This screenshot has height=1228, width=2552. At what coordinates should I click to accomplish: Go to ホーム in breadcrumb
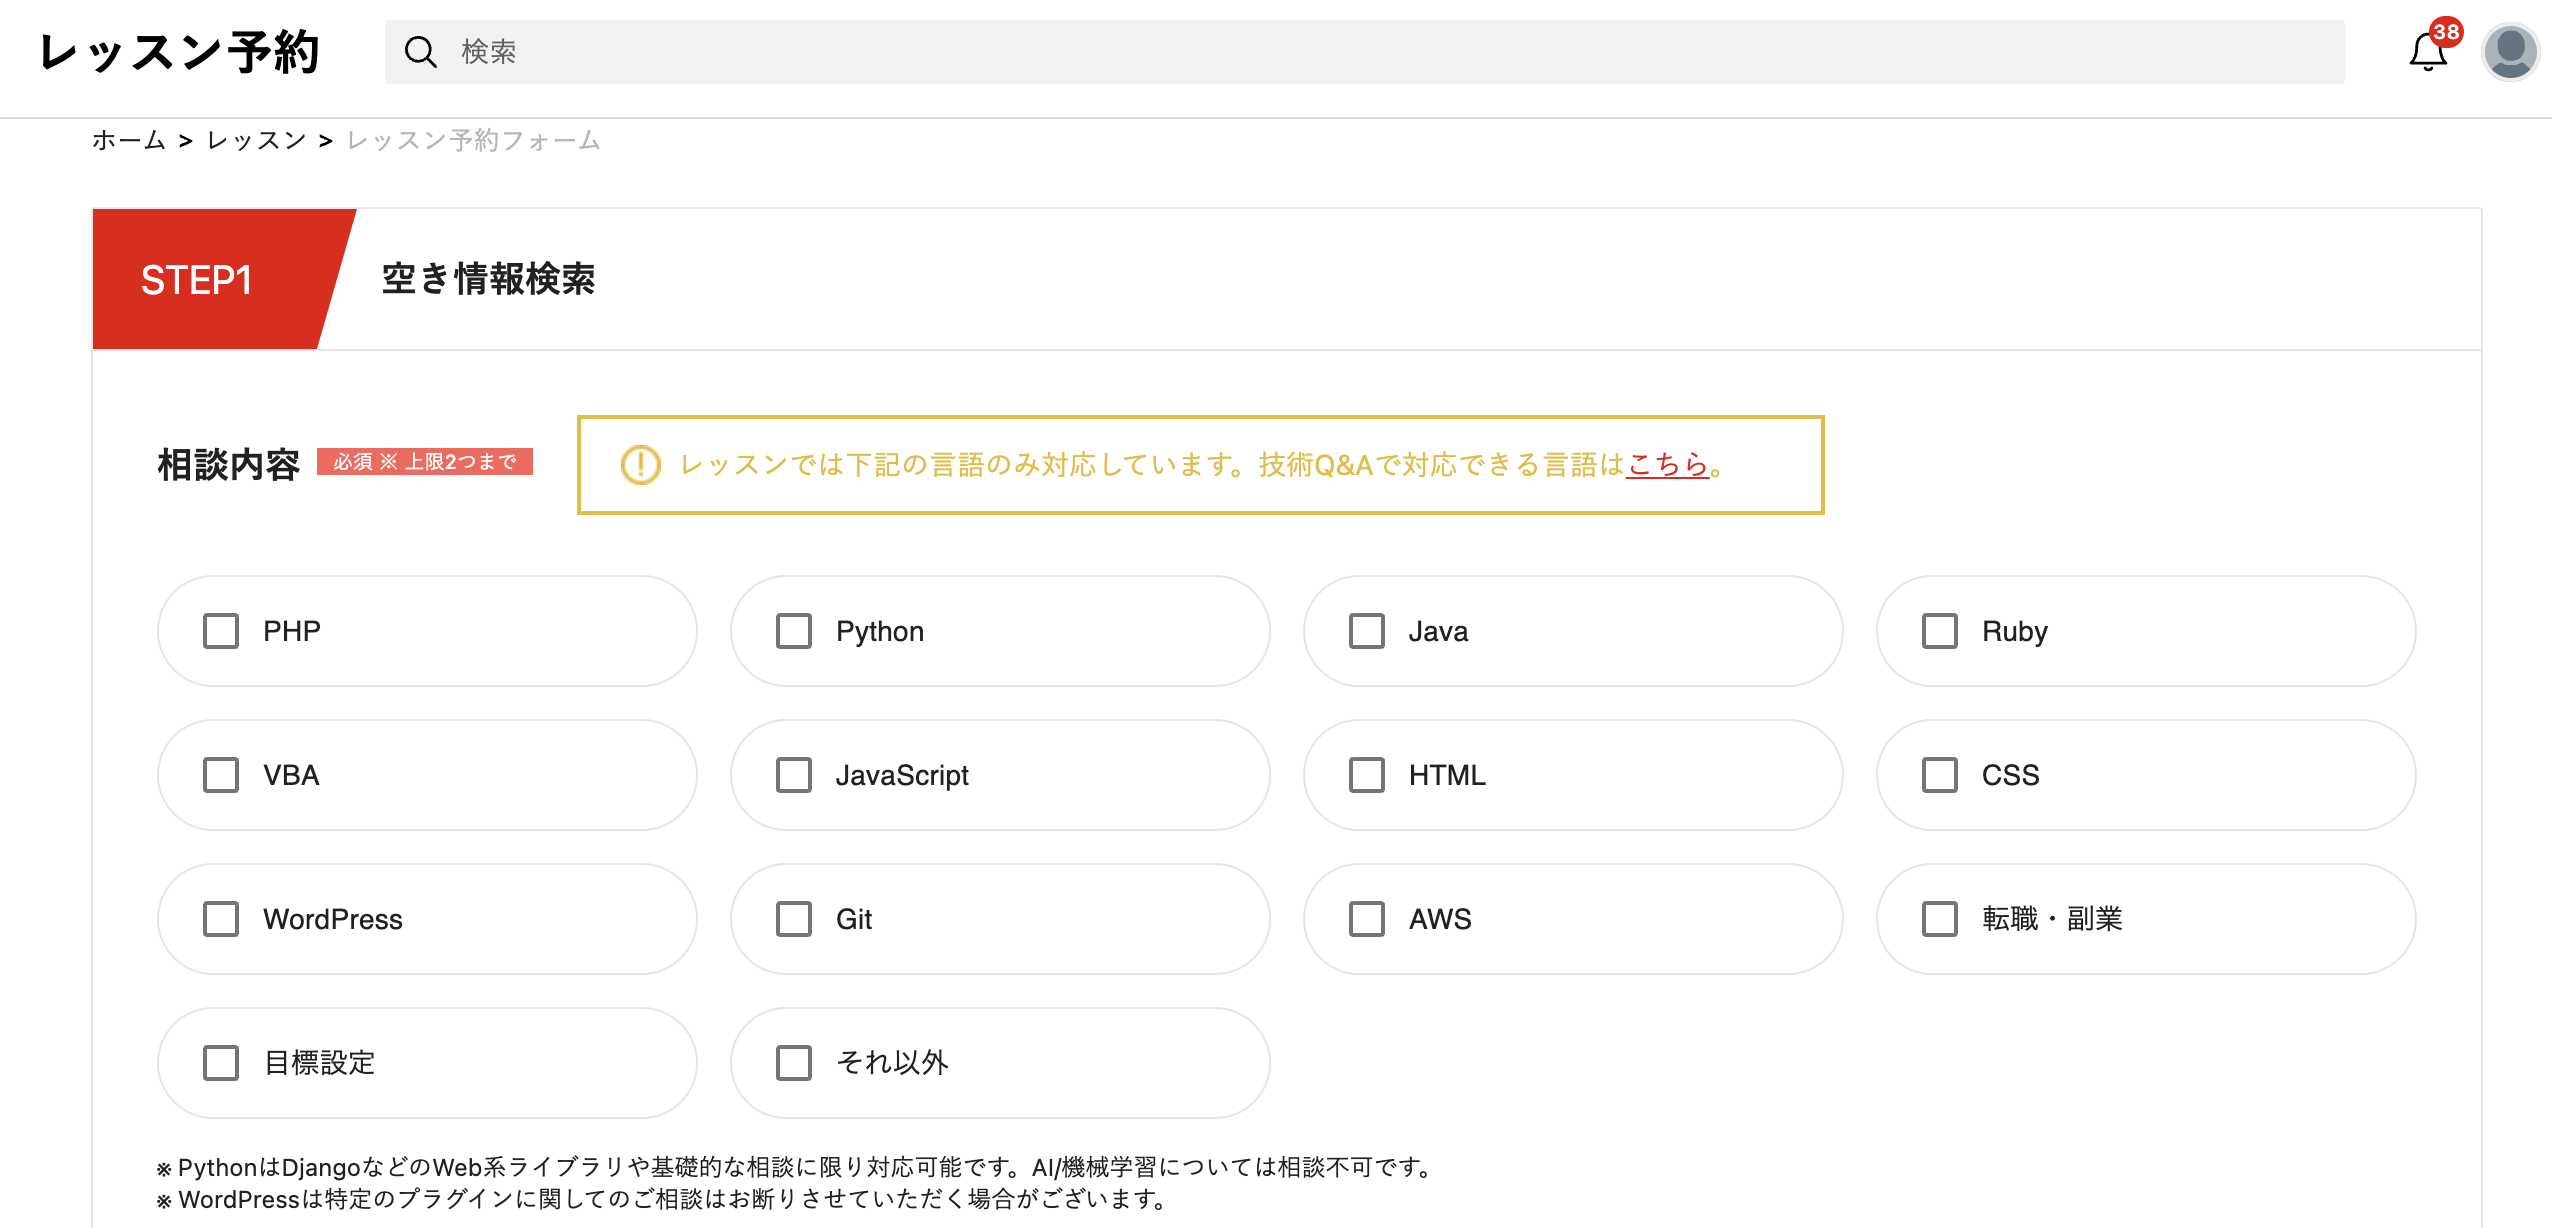click(x=128, y=140)
